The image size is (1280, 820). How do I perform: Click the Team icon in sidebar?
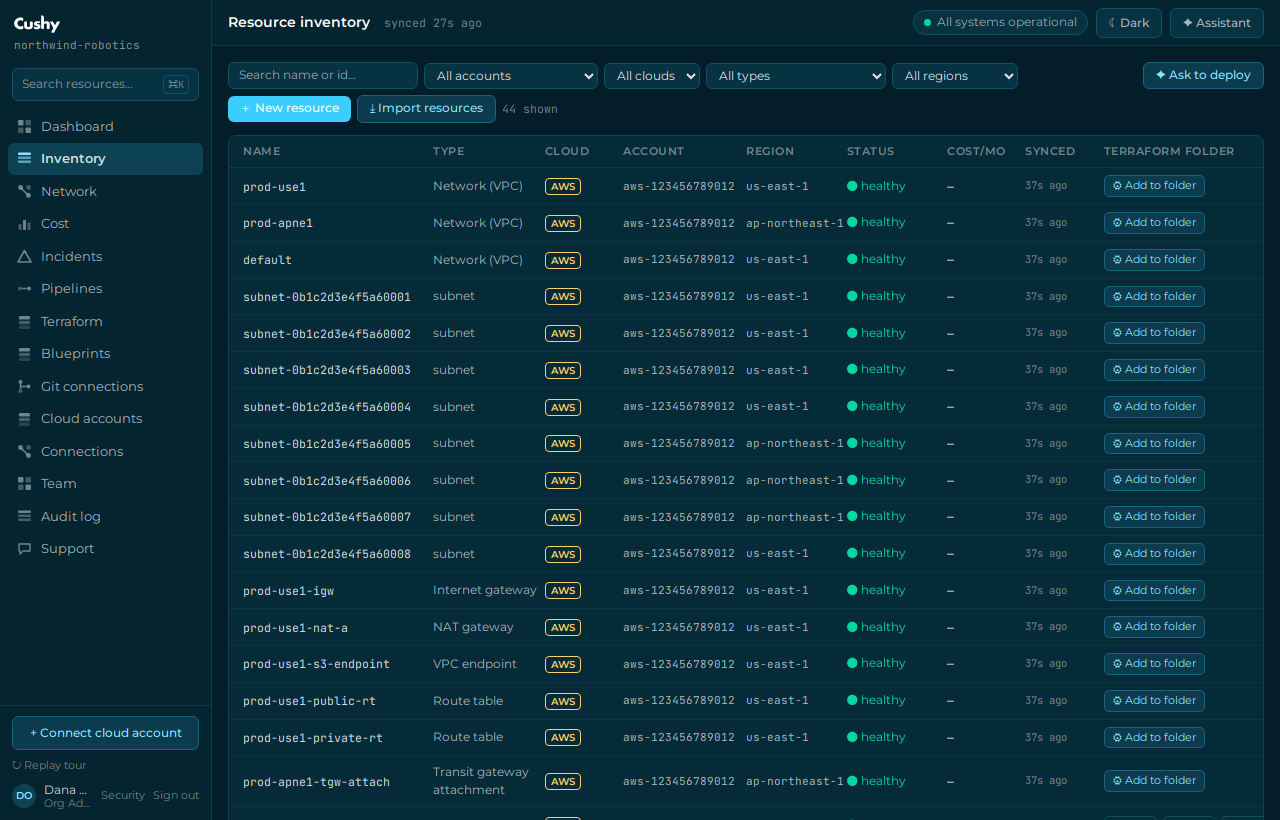pos(24,484)
